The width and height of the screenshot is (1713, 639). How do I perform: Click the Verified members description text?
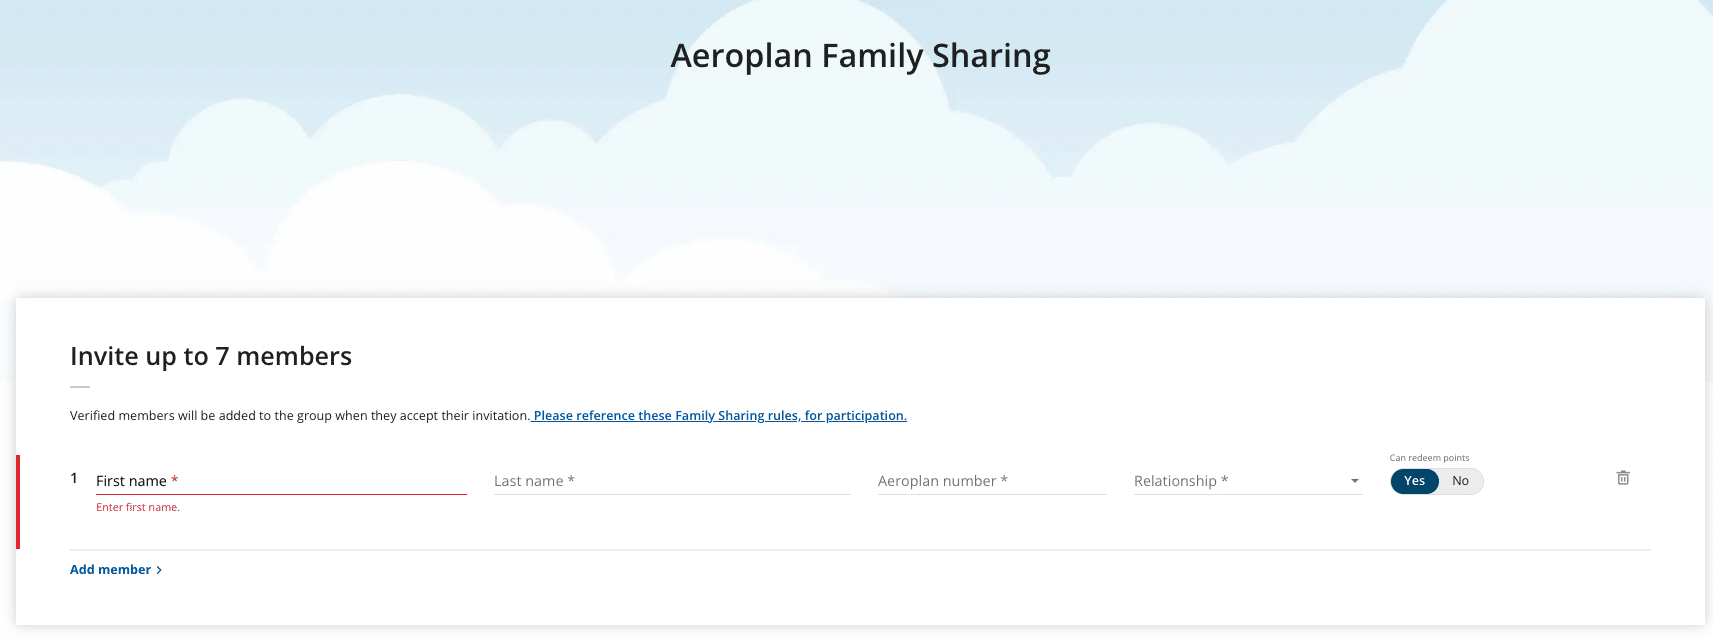click(x=299, y=416)
